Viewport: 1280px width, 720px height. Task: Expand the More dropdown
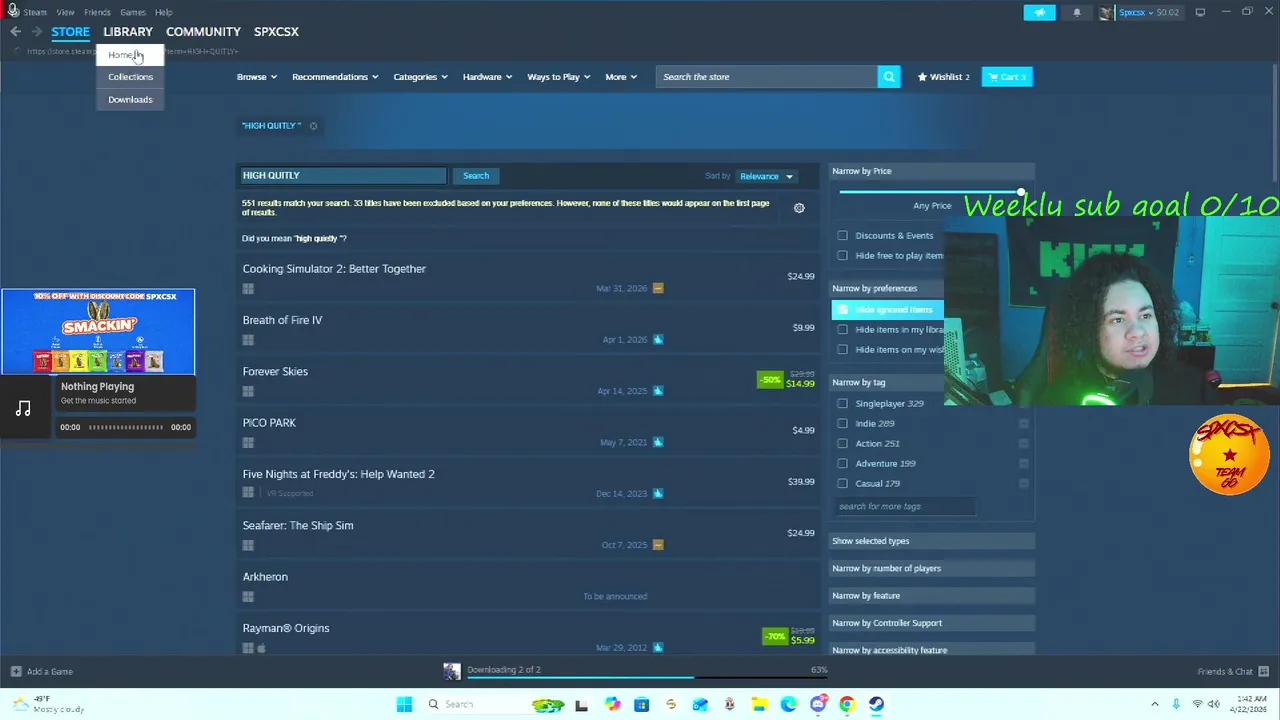coord(621,77)
